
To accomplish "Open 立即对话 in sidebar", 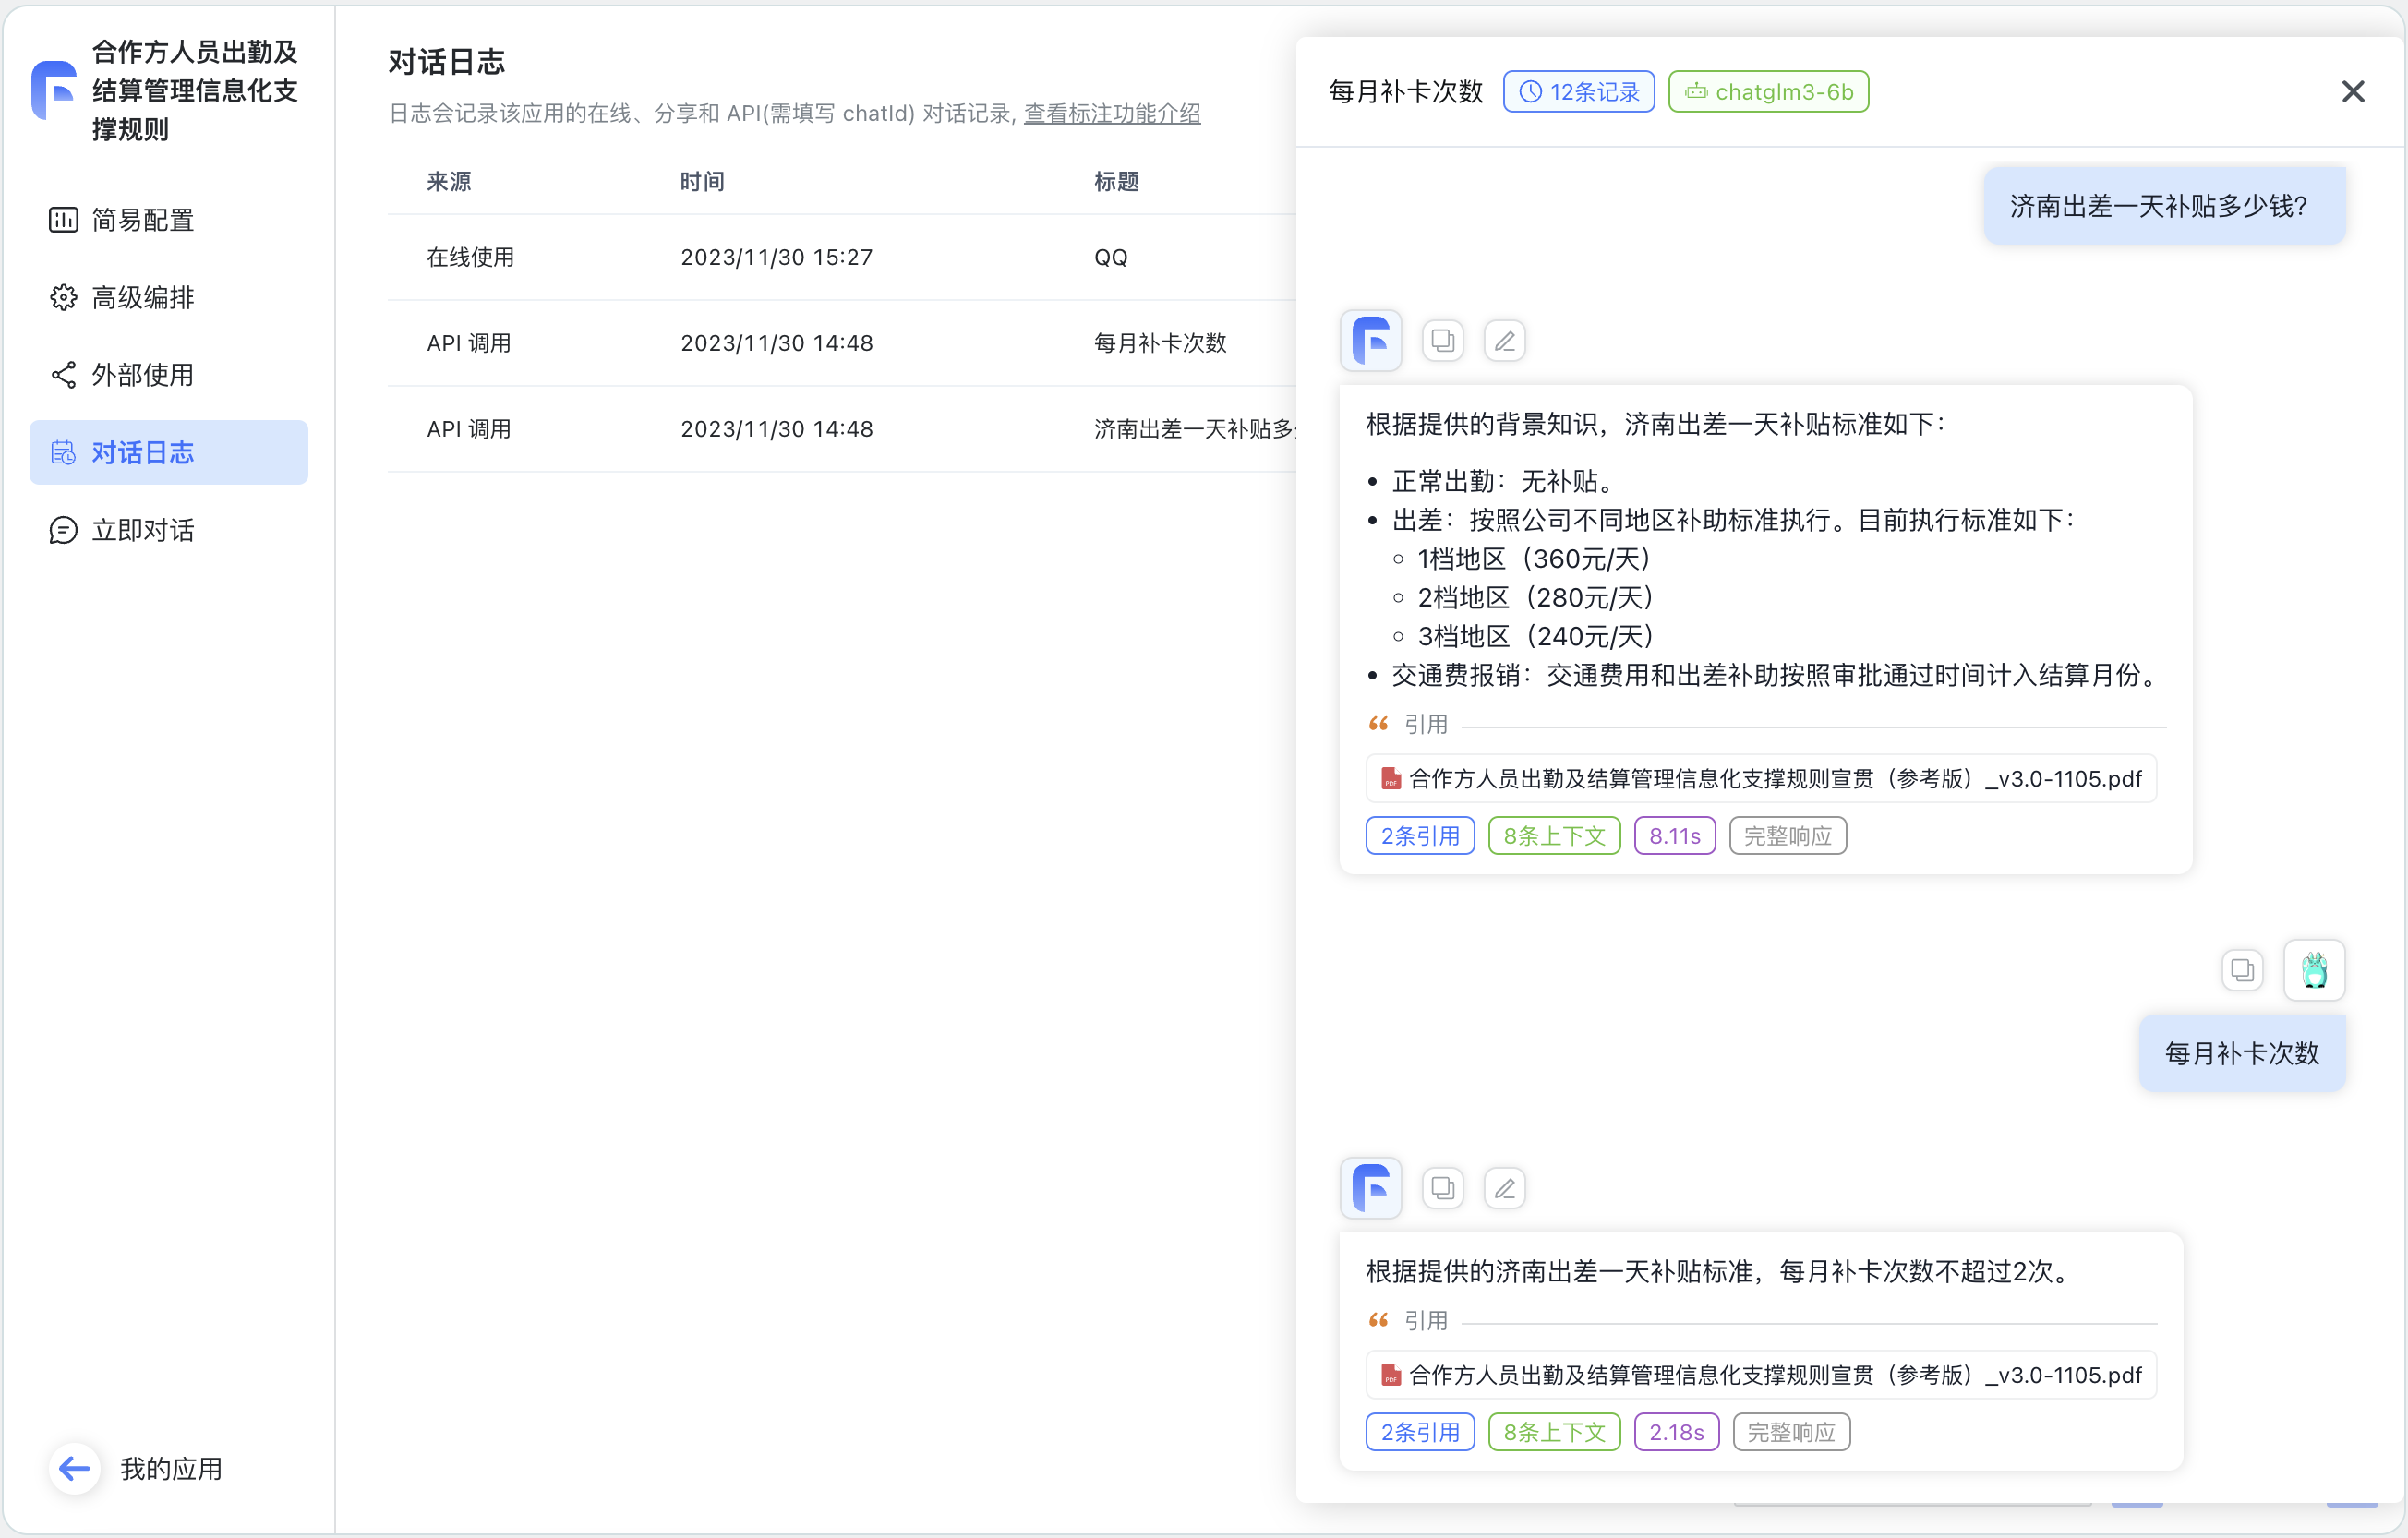I will click(142, 530).
